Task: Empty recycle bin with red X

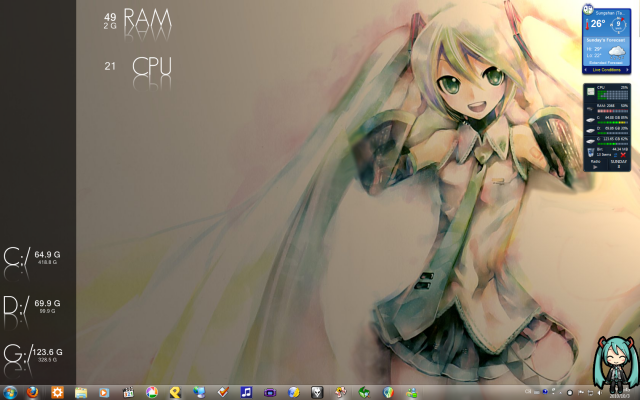Action: [x=623, y=155]
